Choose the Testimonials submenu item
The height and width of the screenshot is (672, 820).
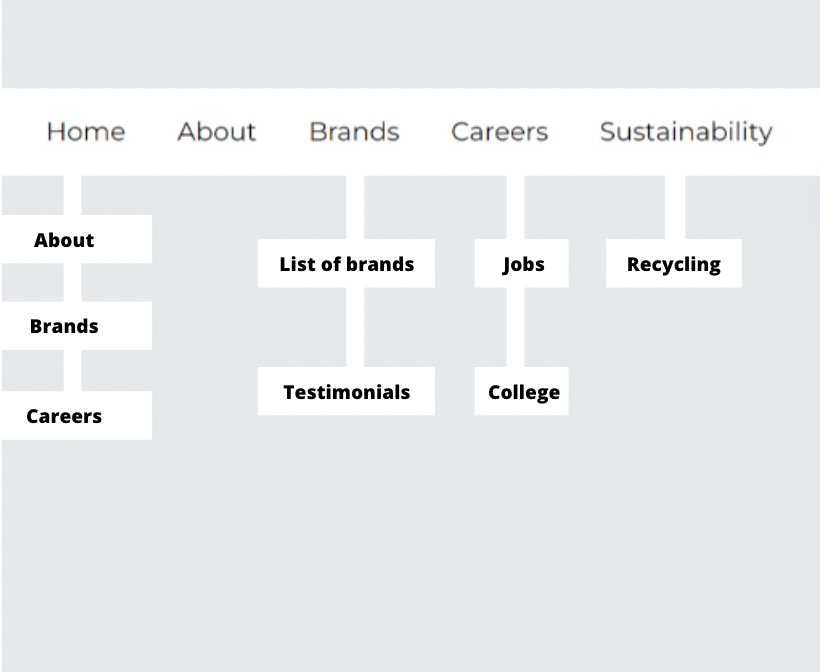[346, 392]
